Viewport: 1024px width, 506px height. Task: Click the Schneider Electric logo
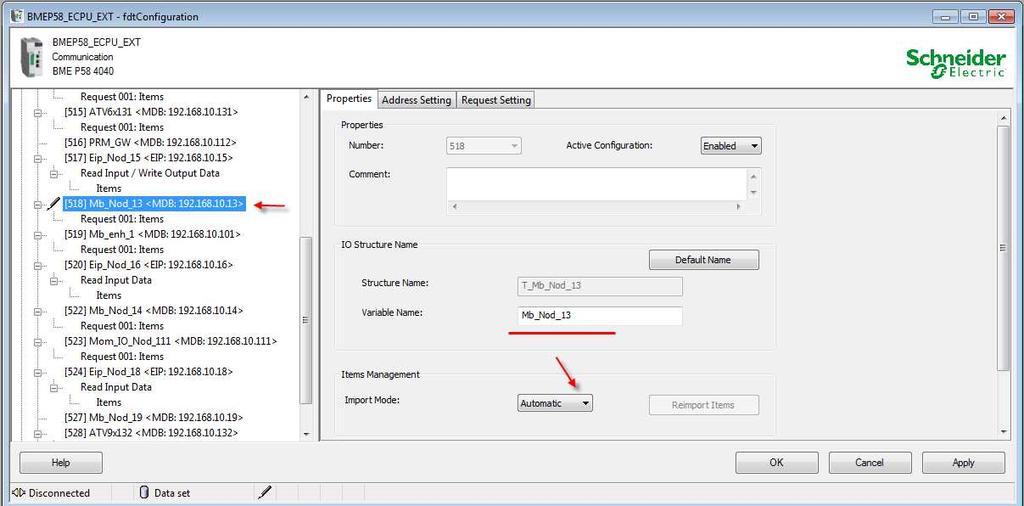956,63
